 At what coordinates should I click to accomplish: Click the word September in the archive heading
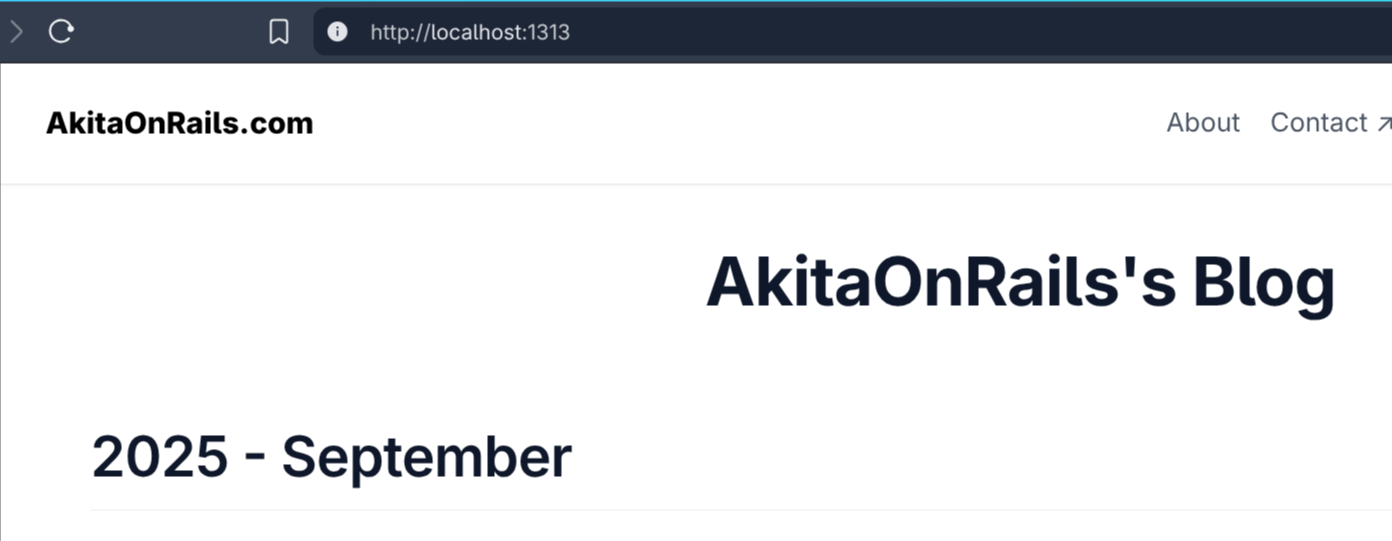(x=427, y=458)
